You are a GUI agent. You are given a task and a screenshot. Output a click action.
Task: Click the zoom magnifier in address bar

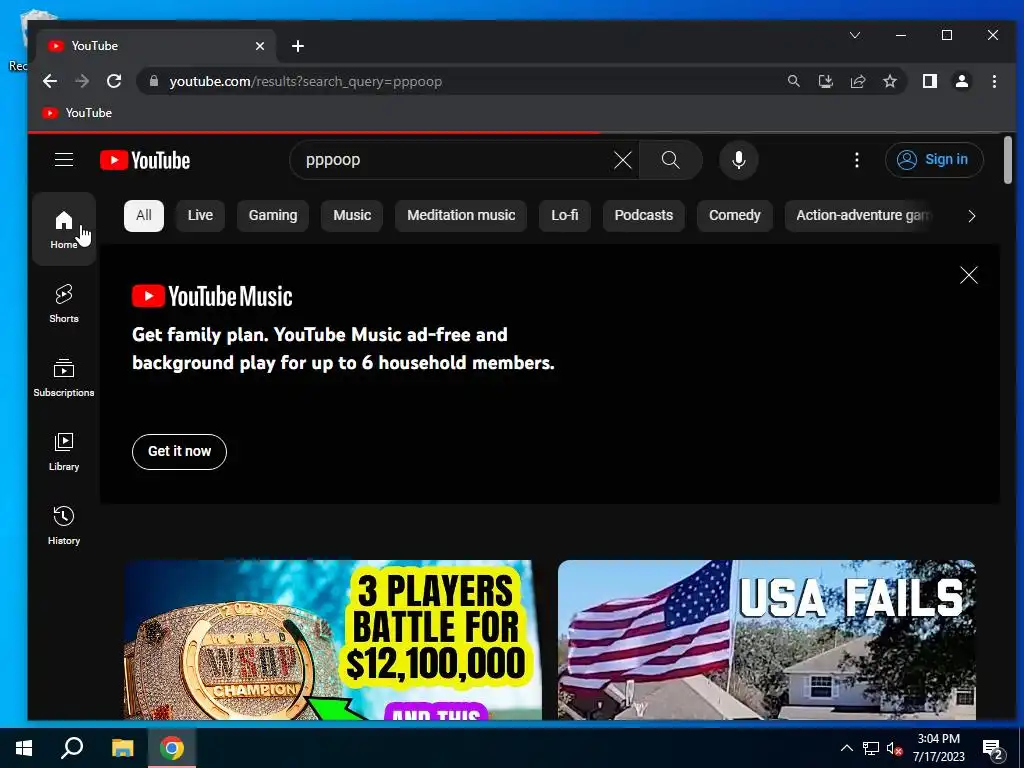(793, 81)
